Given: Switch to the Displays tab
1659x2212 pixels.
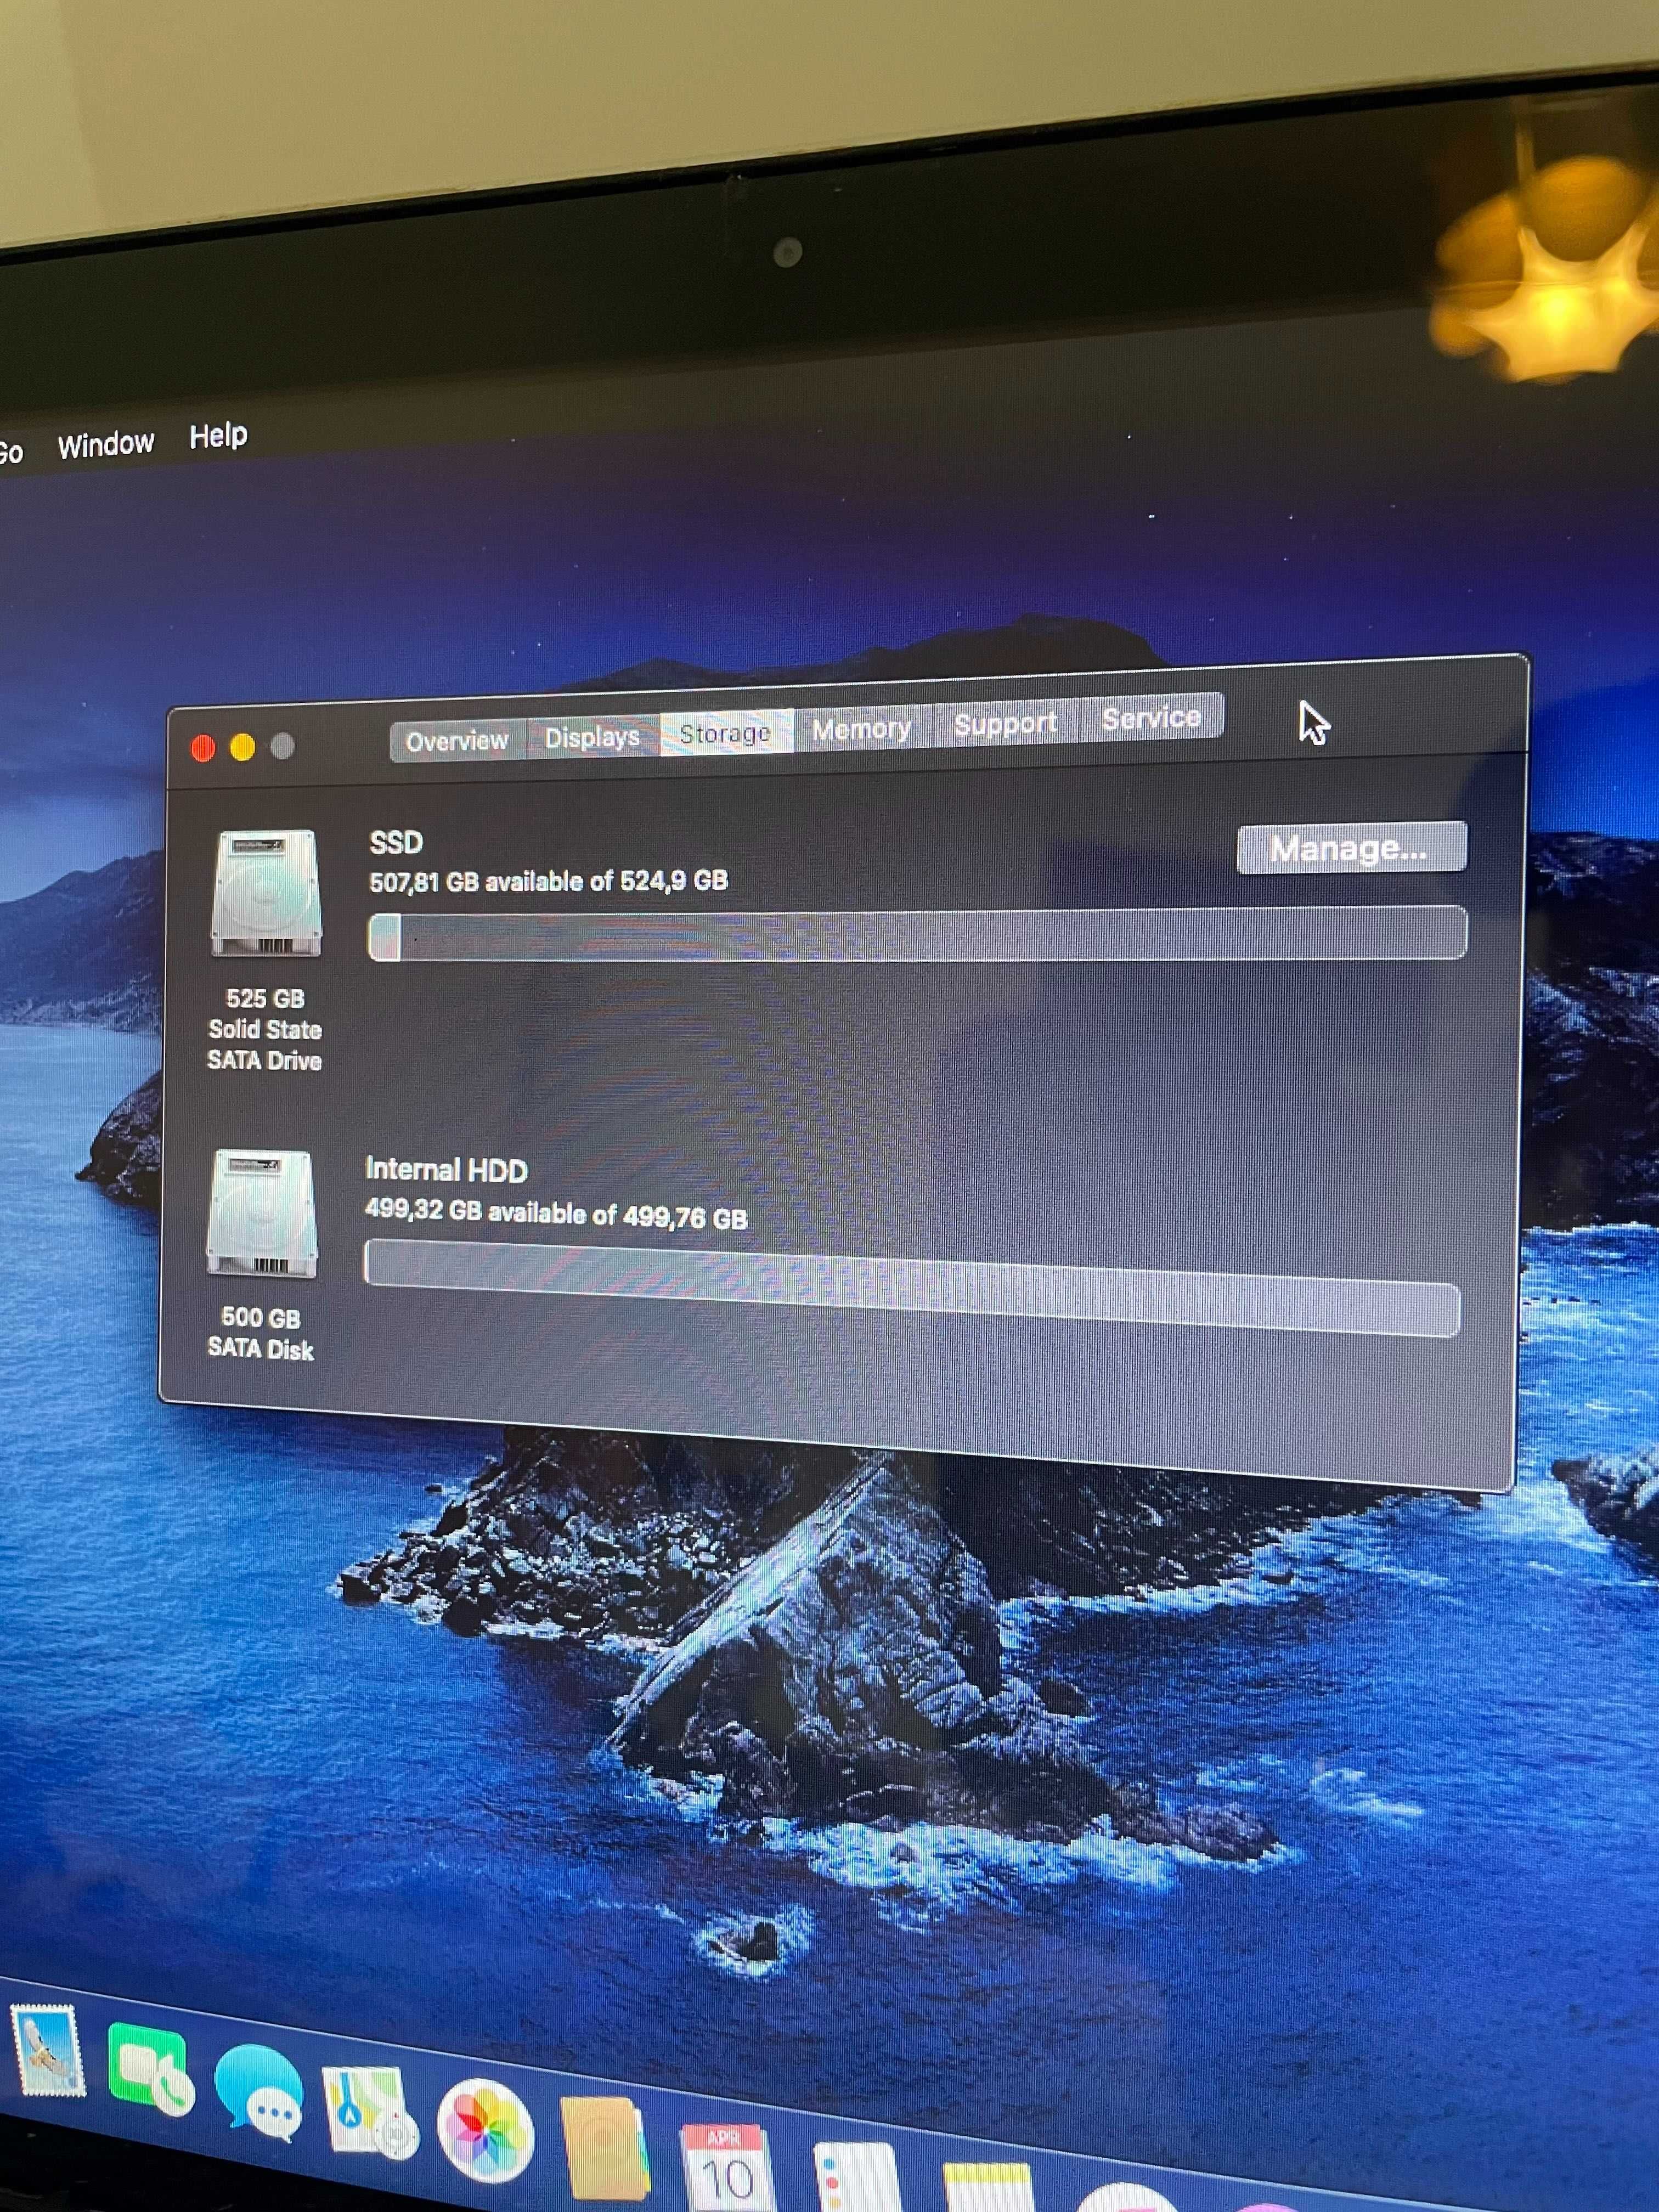Looking at the screenshot, I should click(592, 737).
